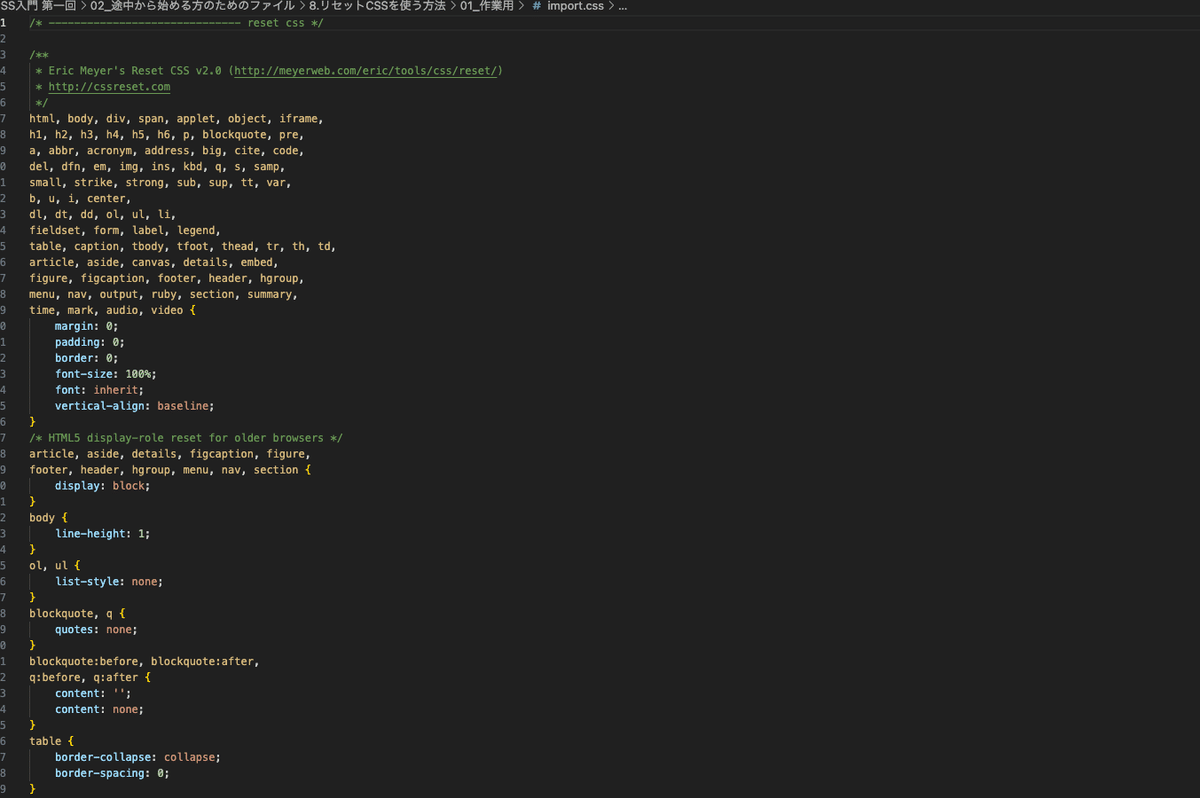Expand the breadcrumb ellipsis after import.css
The height and width of the screenshot is (798, 1200).
tap(622, 7)
